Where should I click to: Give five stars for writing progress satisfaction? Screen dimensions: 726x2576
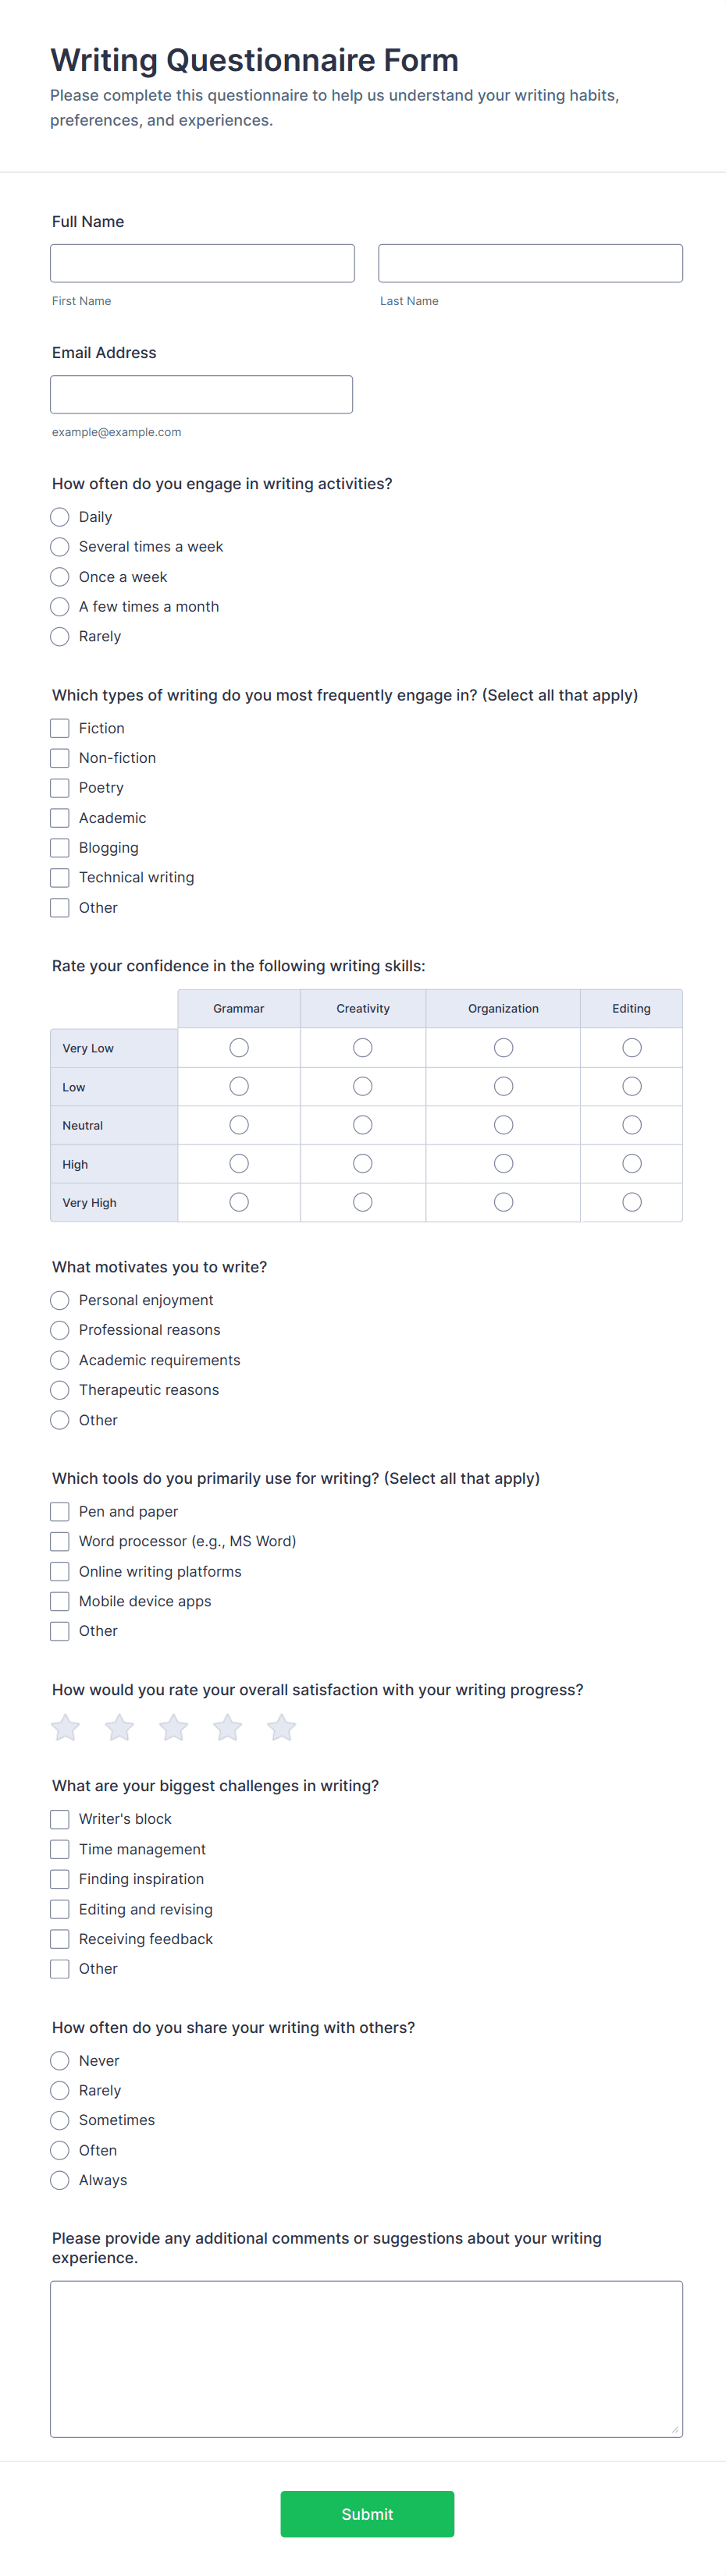point(282,1727)
